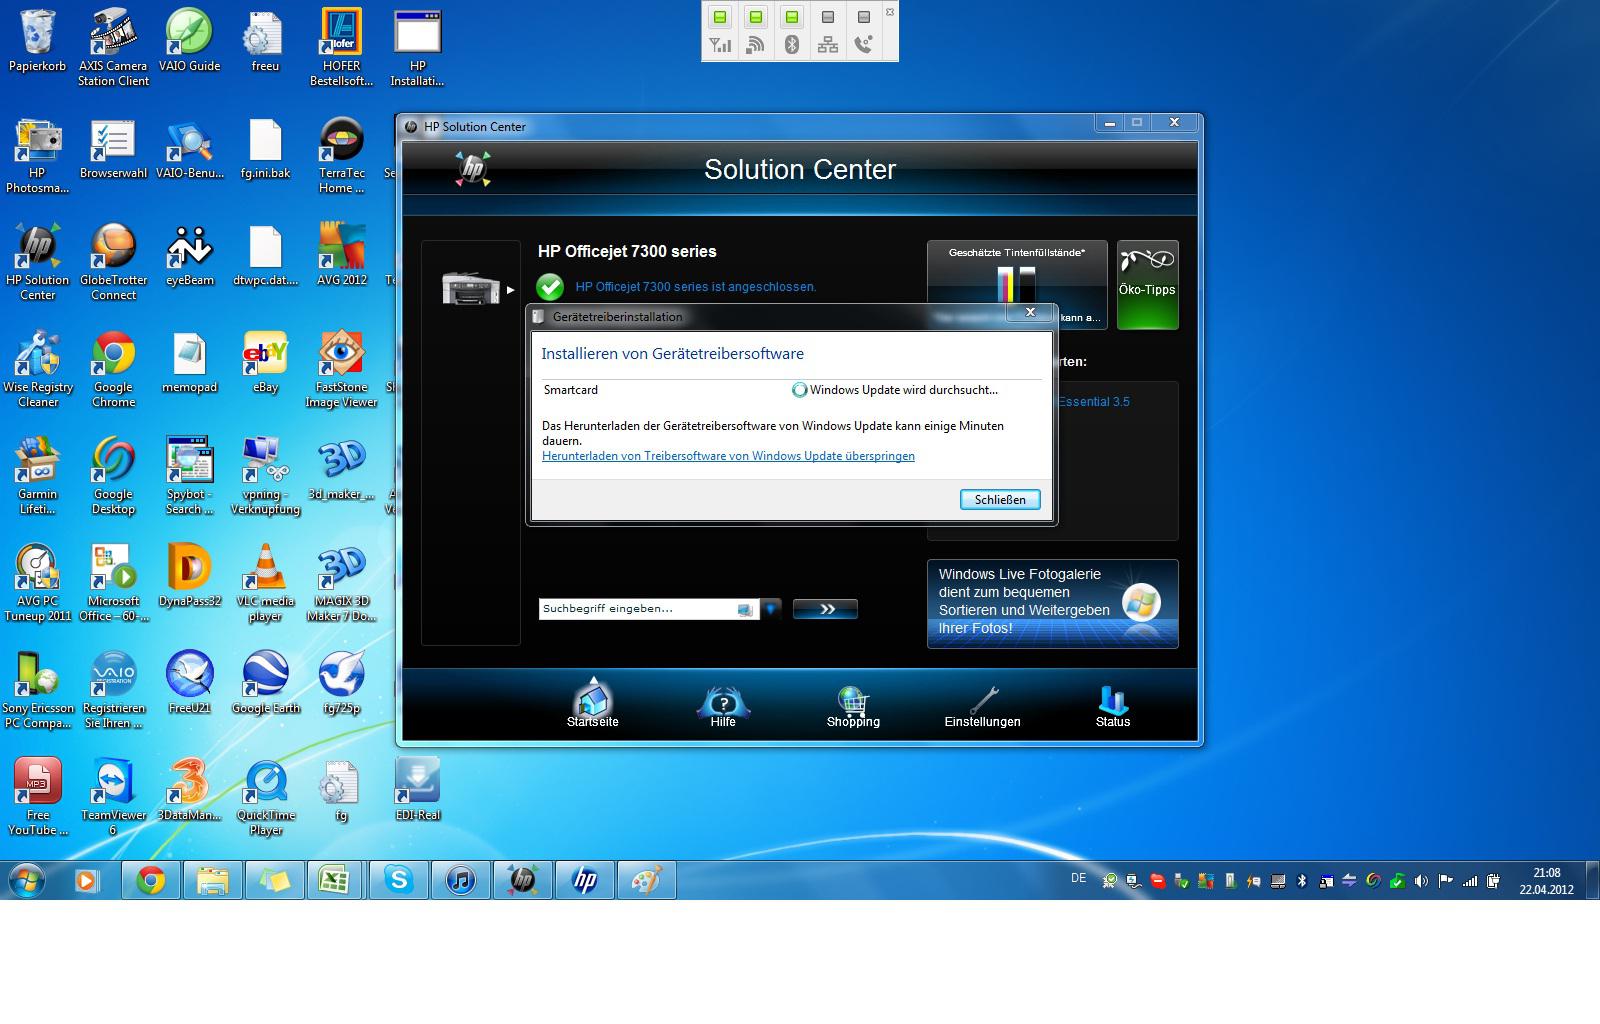The width and height of the screenshot is (1600, 1024).
Task: Select the HP Officejet printer device icon
Action: pyautogui.click(x=471, y=289)
